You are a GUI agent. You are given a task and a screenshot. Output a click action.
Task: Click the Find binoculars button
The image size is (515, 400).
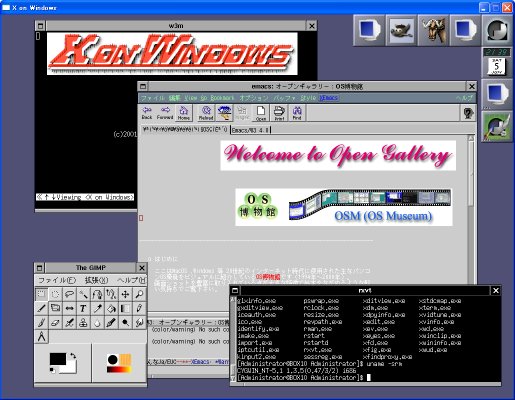click(297, 113)
